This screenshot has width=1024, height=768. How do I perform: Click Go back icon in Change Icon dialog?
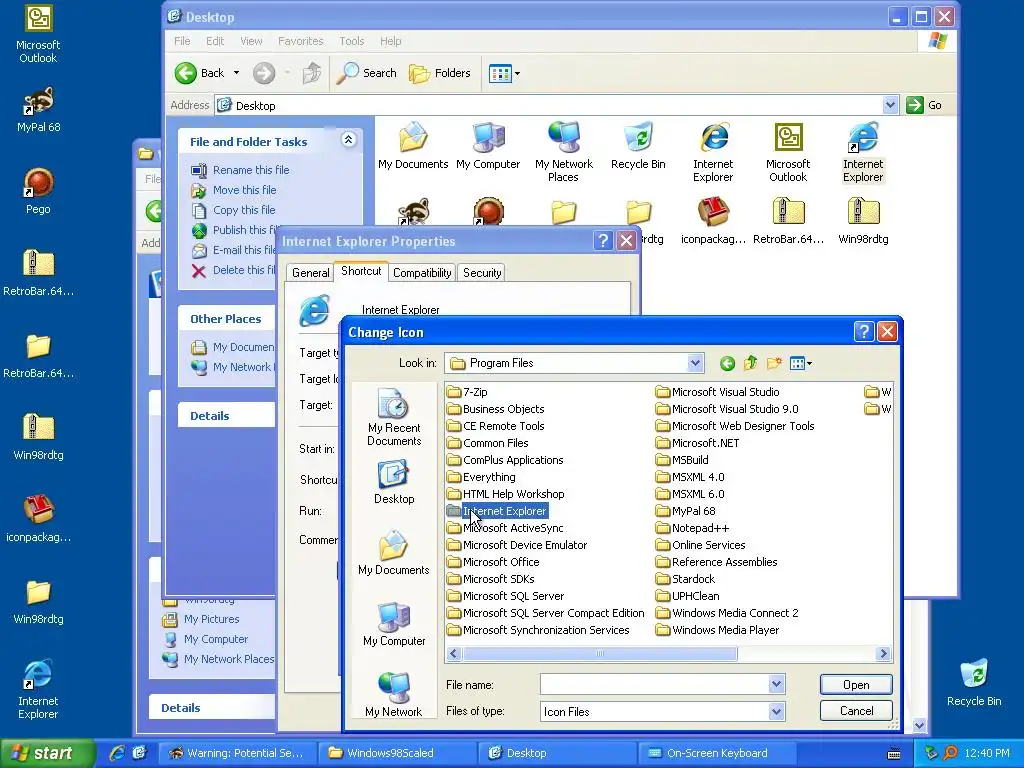[727, 364]
